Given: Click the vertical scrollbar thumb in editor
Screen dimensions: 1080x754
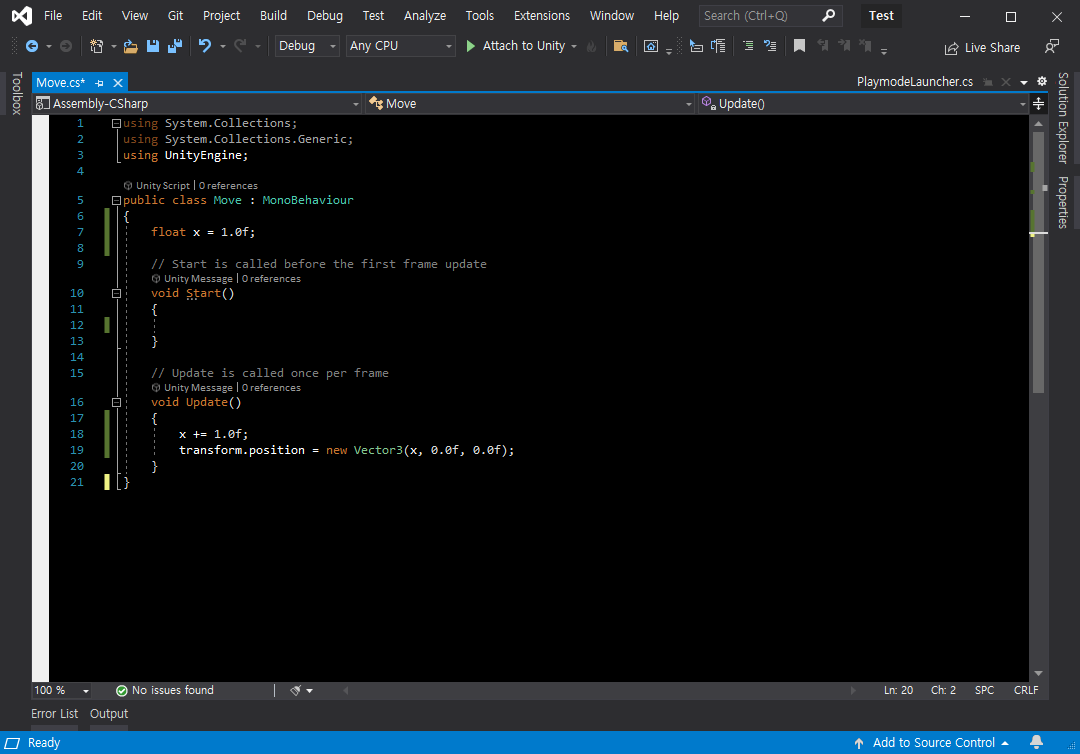Looking at the screenshot, I should point(1039,262).
